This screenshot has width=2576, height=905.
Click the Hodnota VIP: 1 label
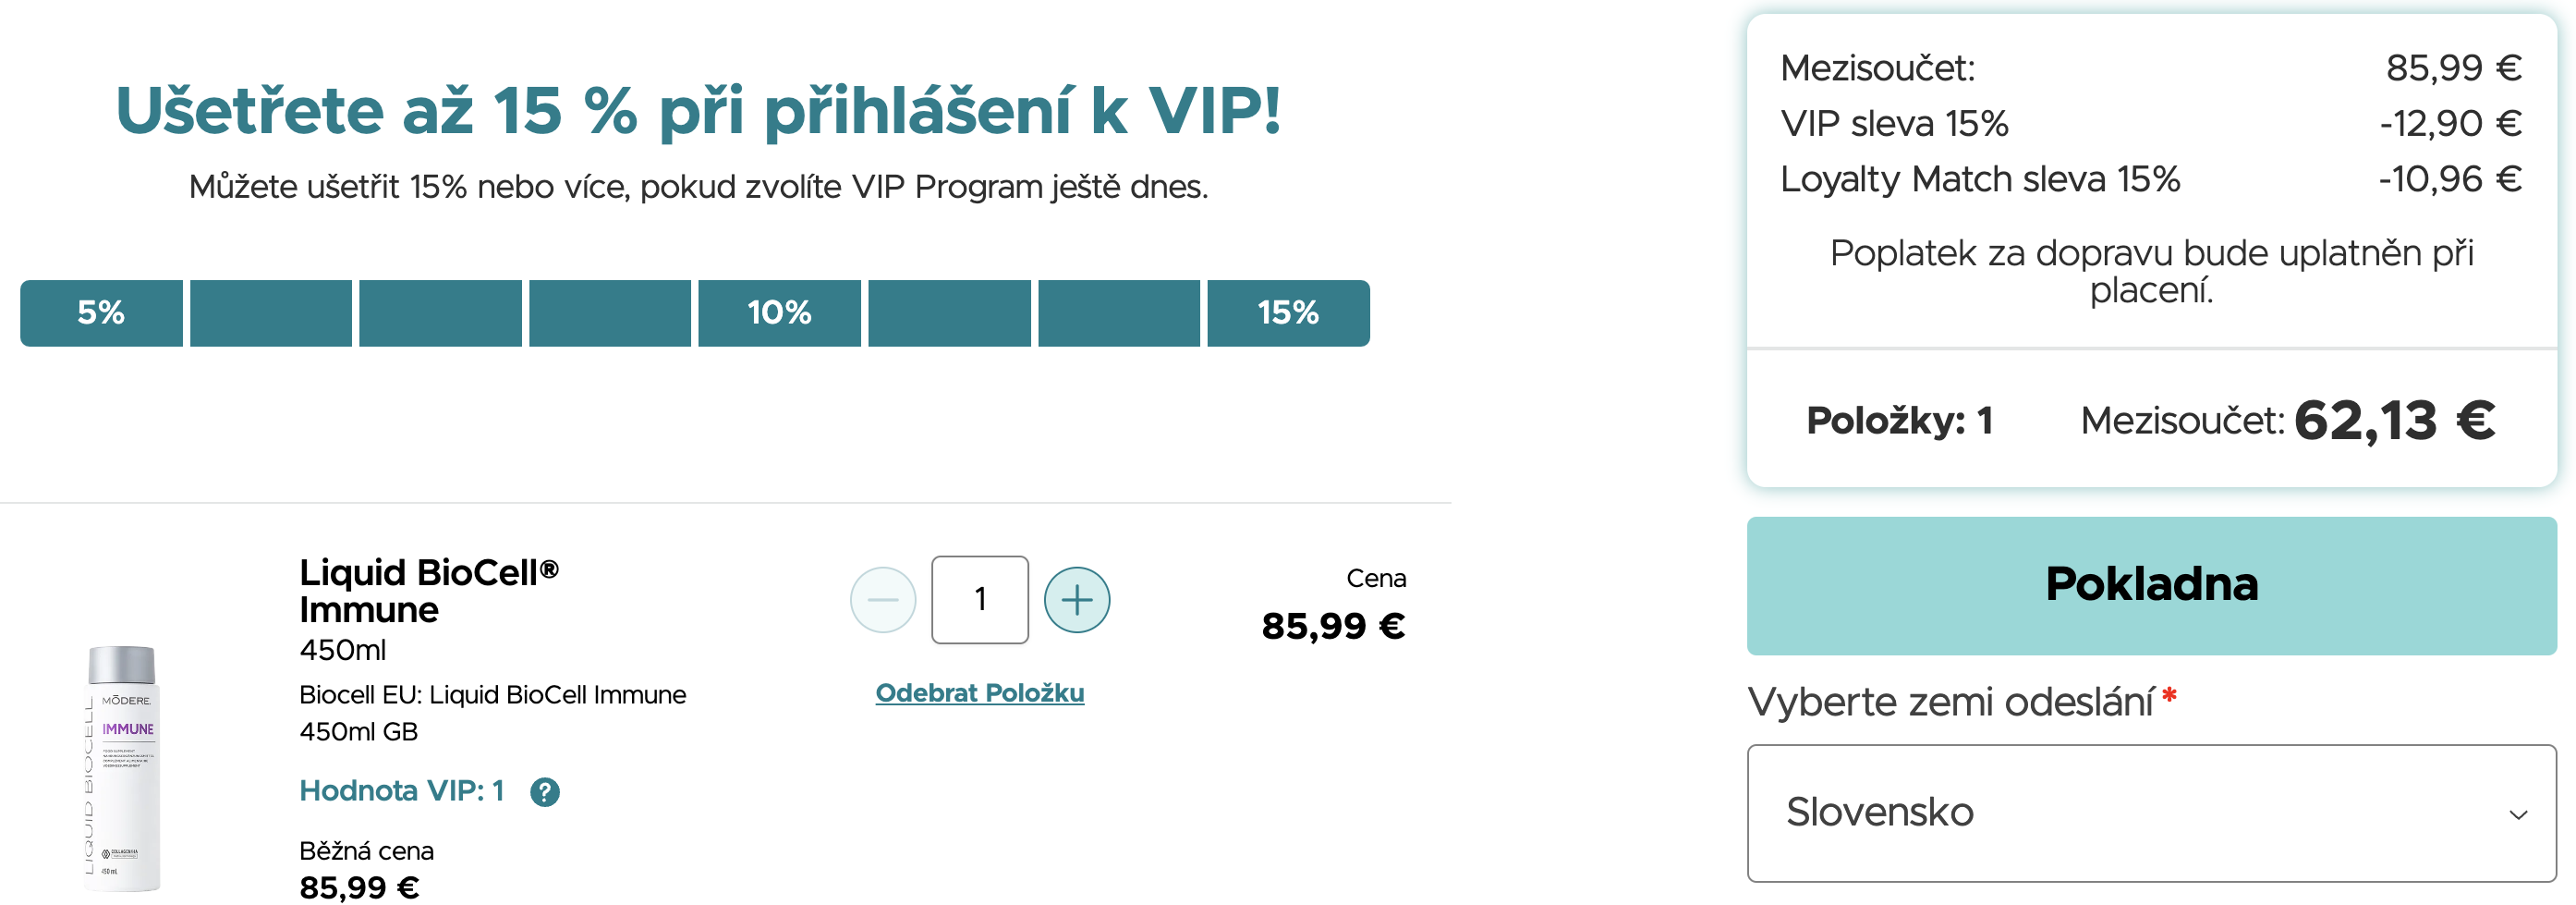pyautogui.click(x=401, y=790)
